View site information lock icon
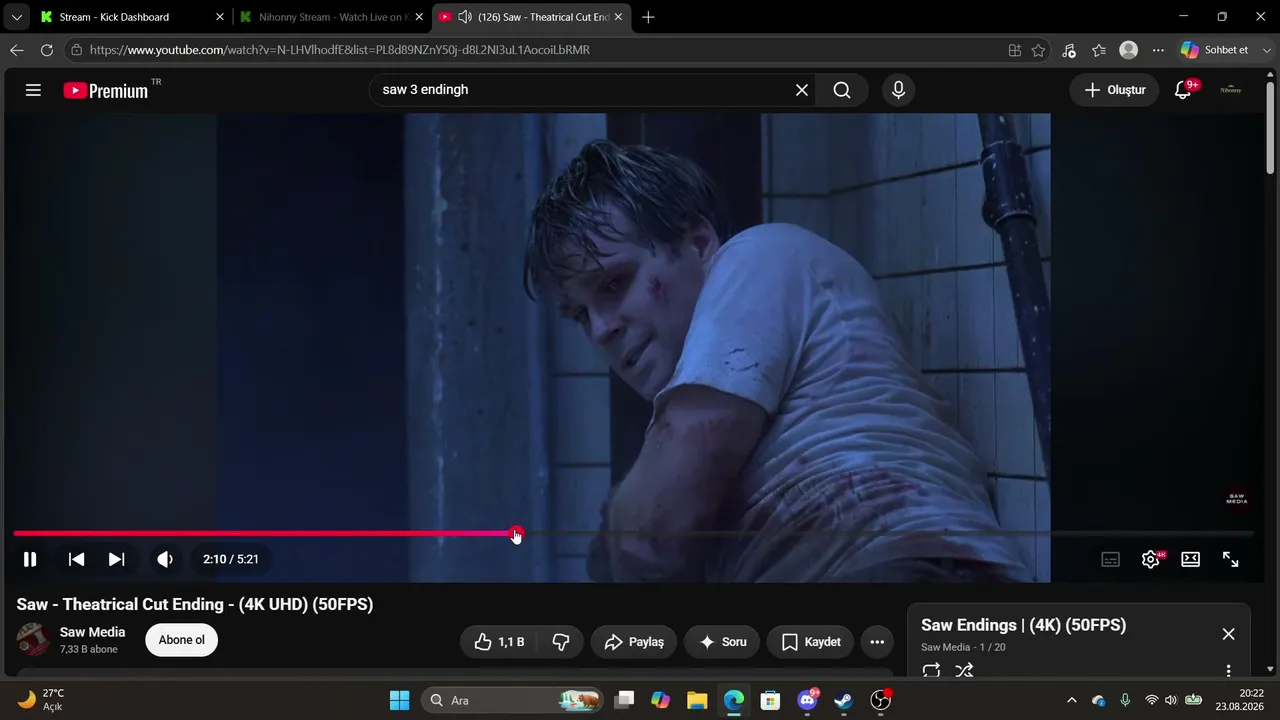Screen dimensions: 1280x720 pos(76,50)
